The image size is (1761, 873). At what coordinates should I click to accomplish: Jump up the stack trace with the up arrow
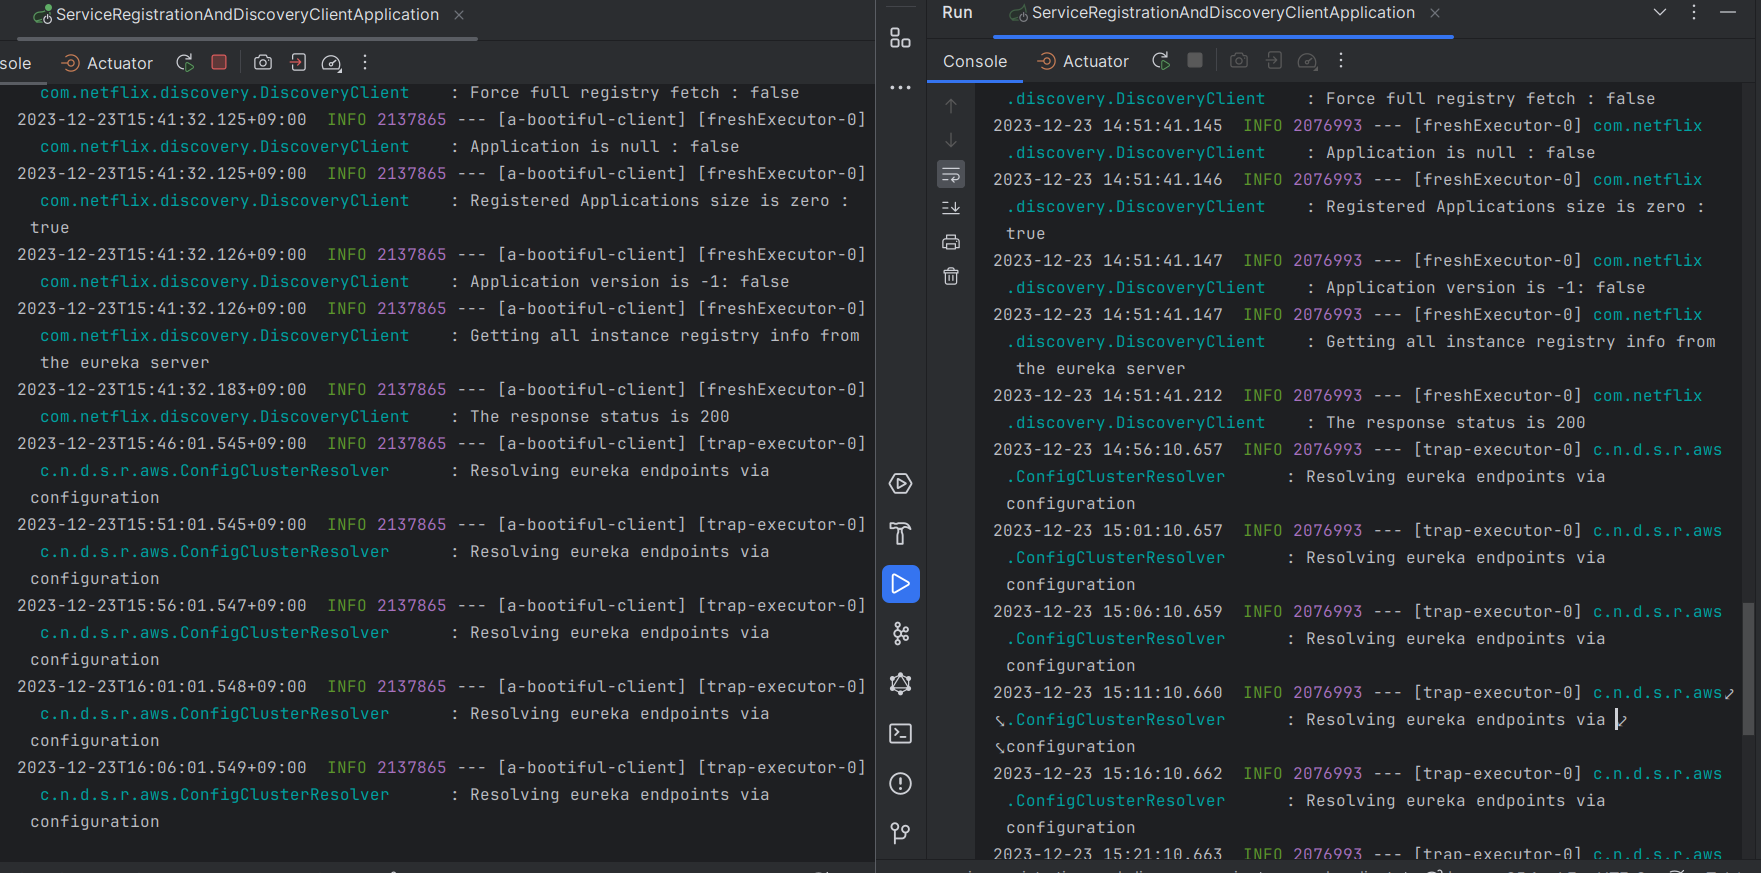point(951,106)
